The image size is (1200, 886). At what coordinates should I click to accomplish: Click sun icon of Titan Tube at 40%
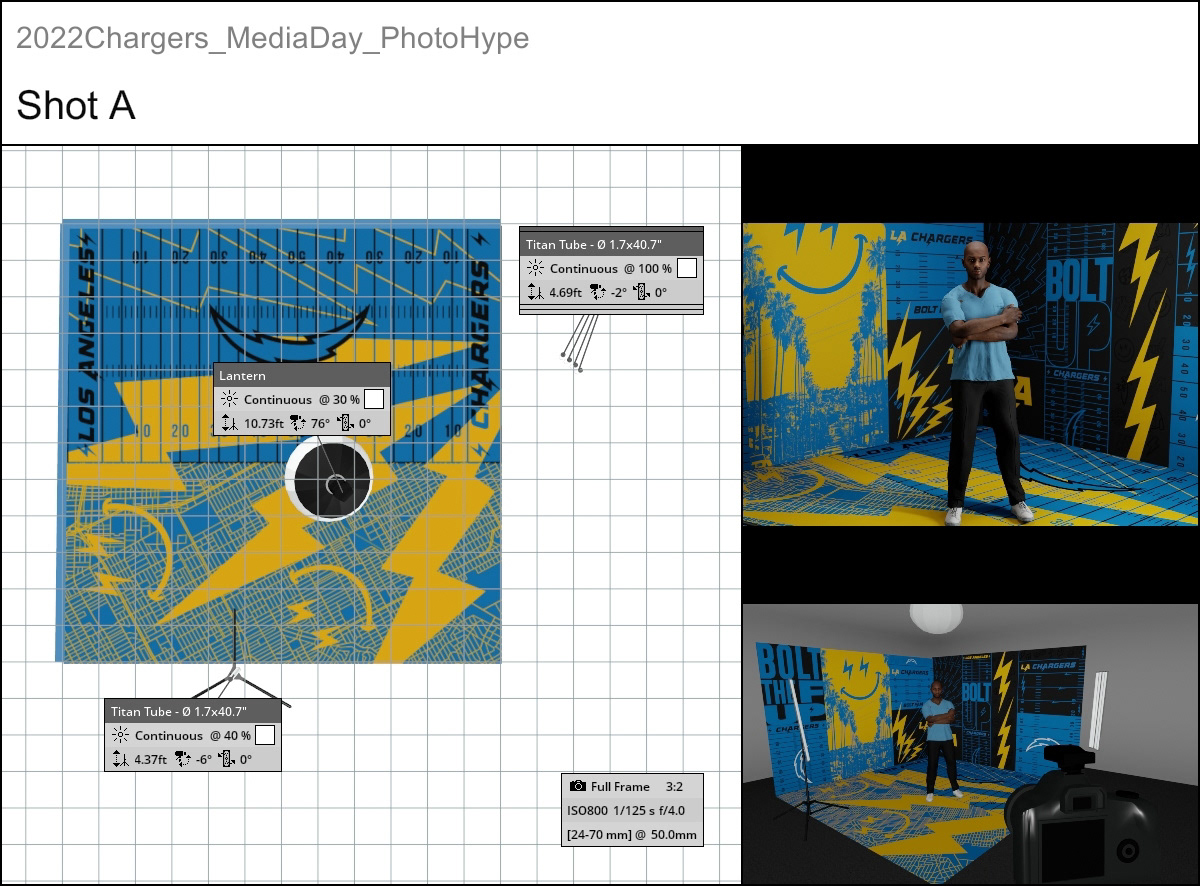point(120,735)
